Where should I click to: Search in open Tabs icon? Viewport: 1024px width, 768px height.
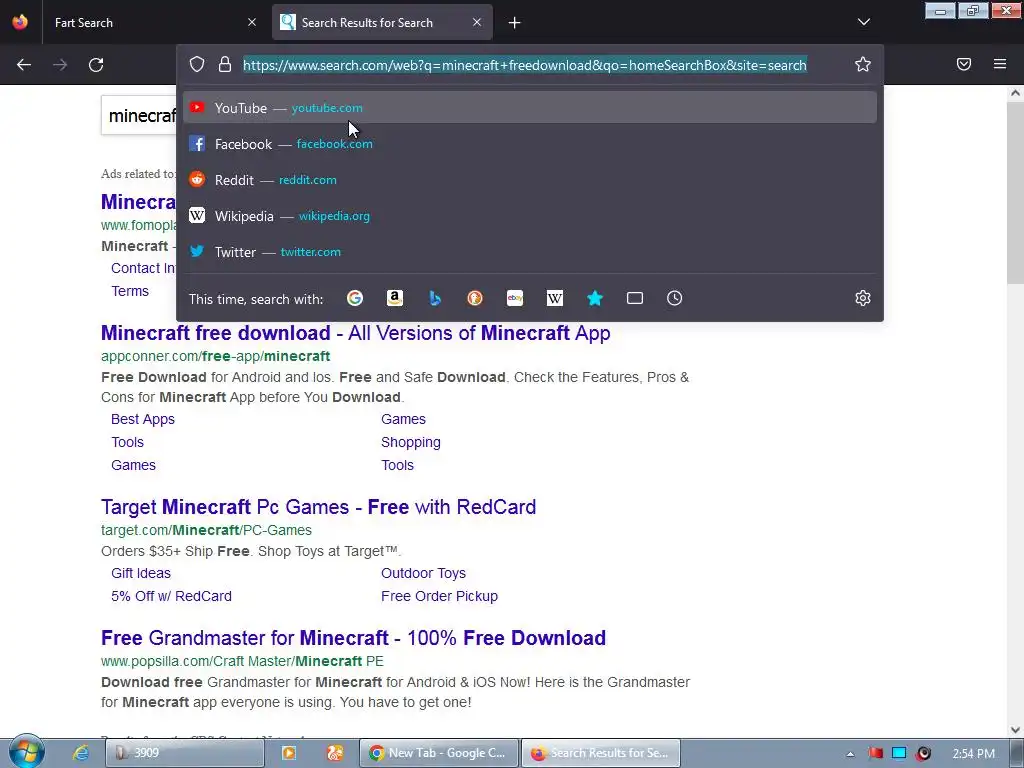[635, 298]
